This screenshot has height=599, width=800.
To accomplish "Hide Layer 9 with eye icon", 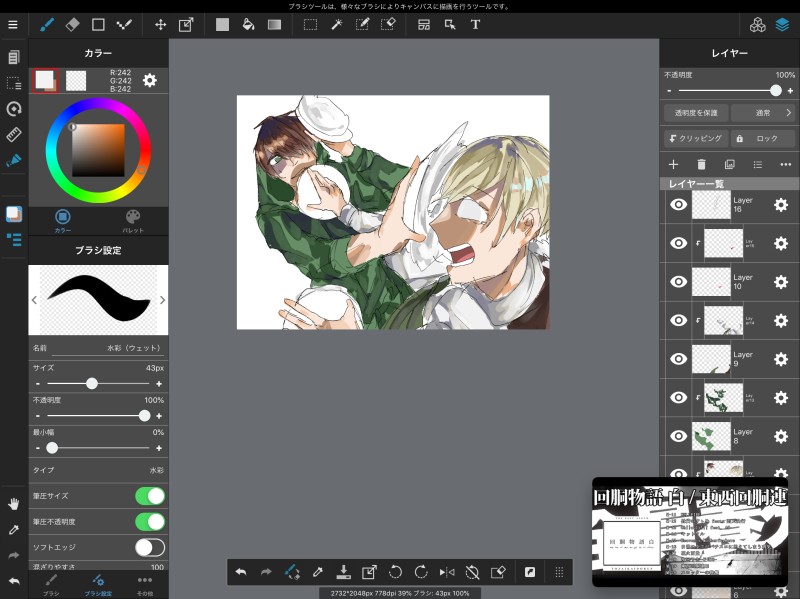I will (678, 359).
